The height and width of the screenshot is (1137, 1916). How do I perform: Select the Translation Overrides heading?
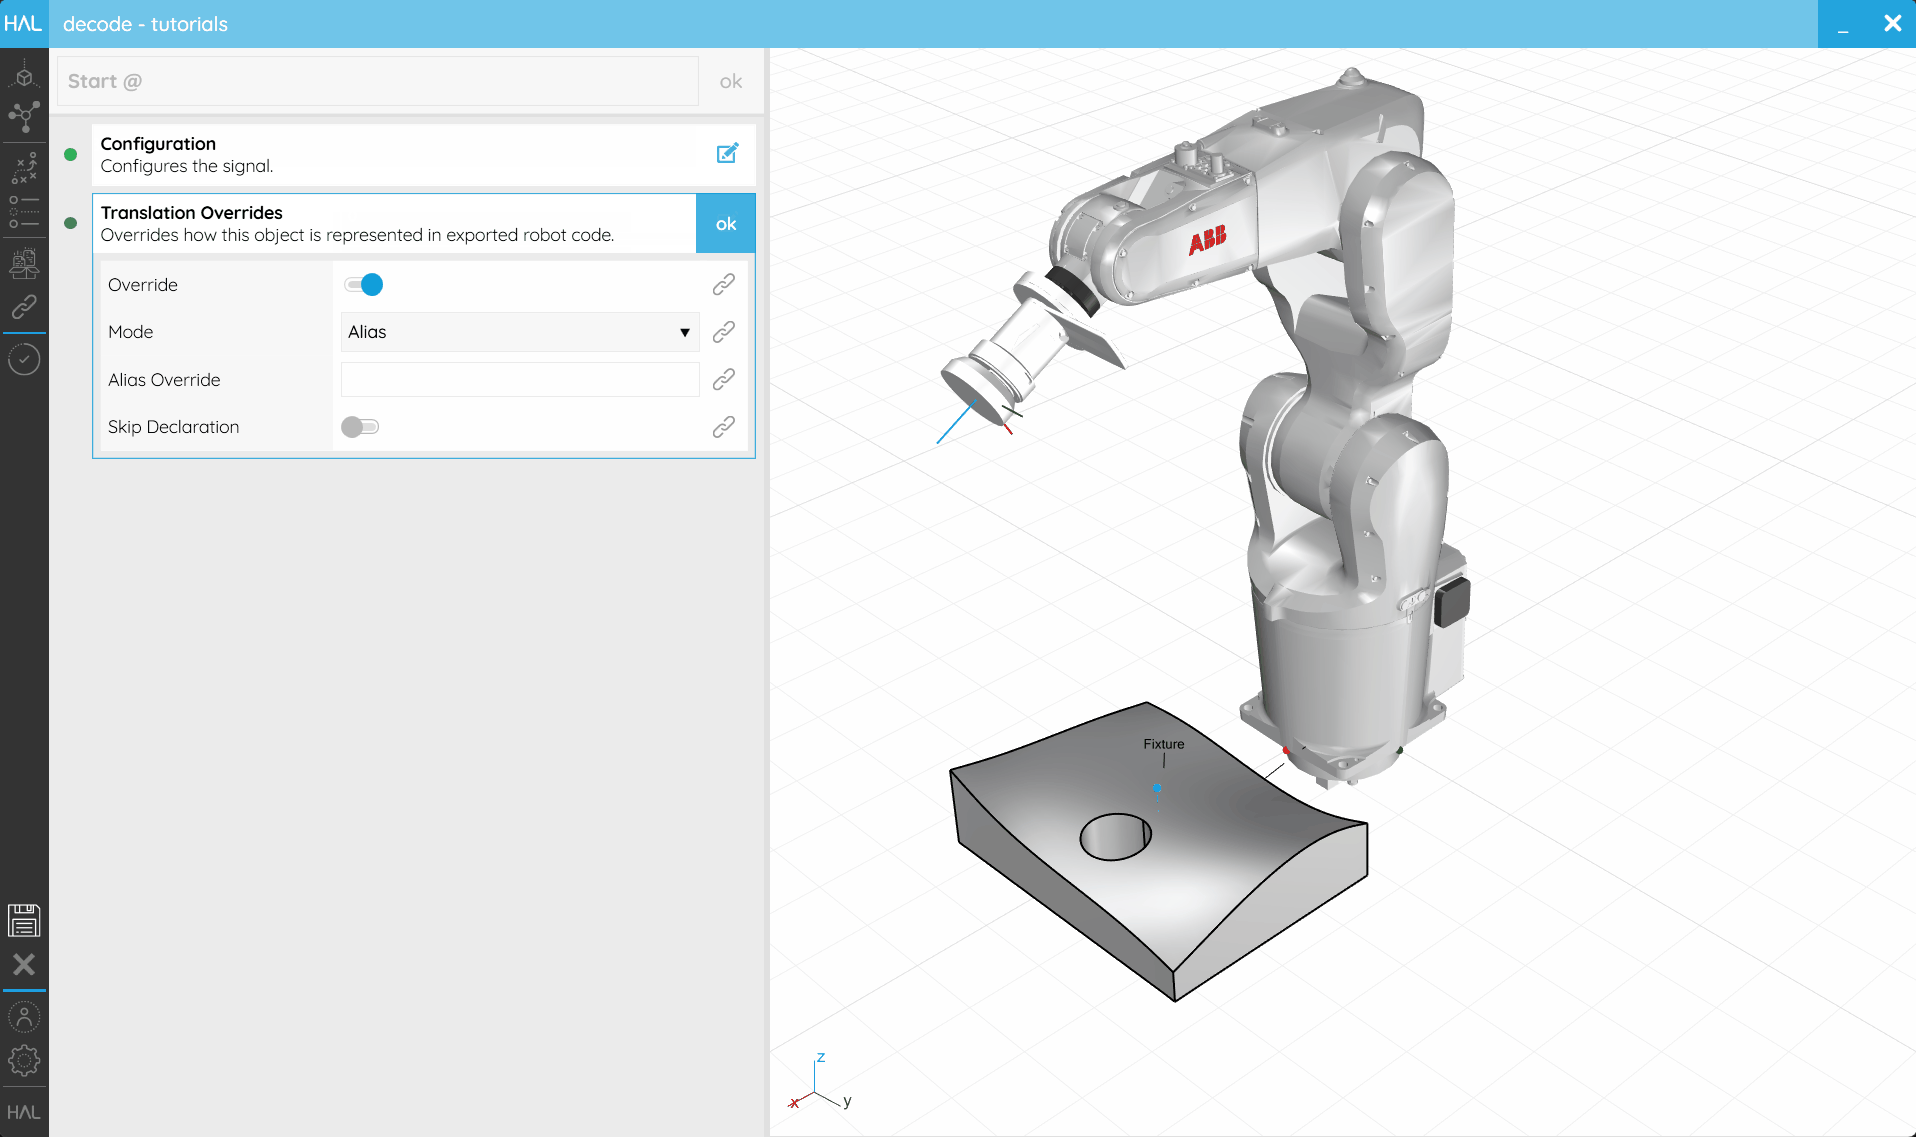(x=192, y=213)
